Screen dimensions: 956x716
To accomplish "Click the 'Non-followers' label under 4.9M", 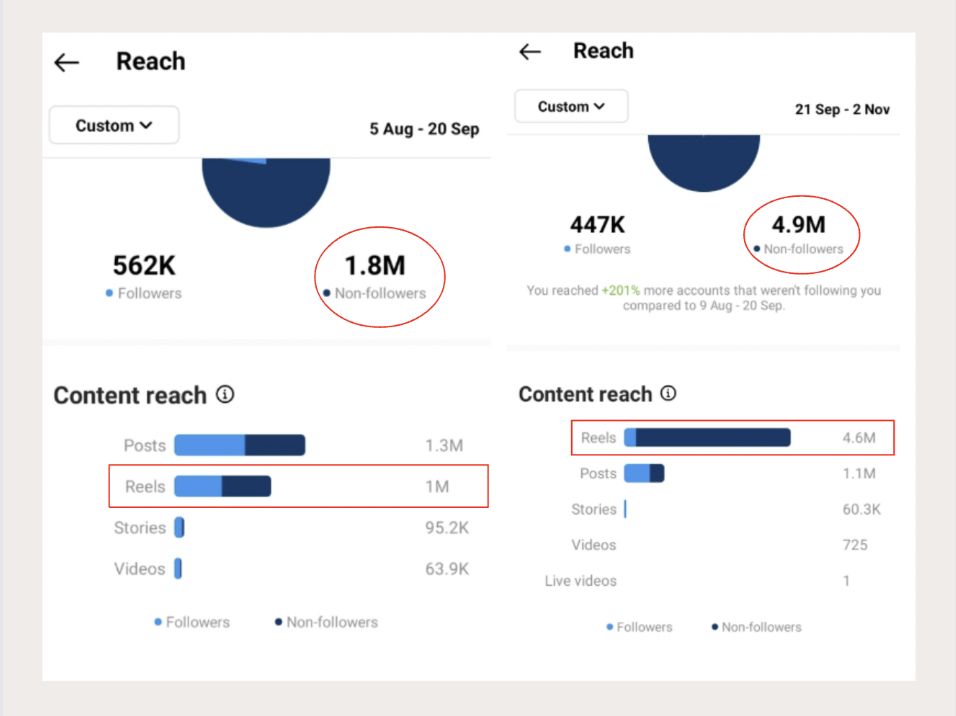I will [799, 249].
